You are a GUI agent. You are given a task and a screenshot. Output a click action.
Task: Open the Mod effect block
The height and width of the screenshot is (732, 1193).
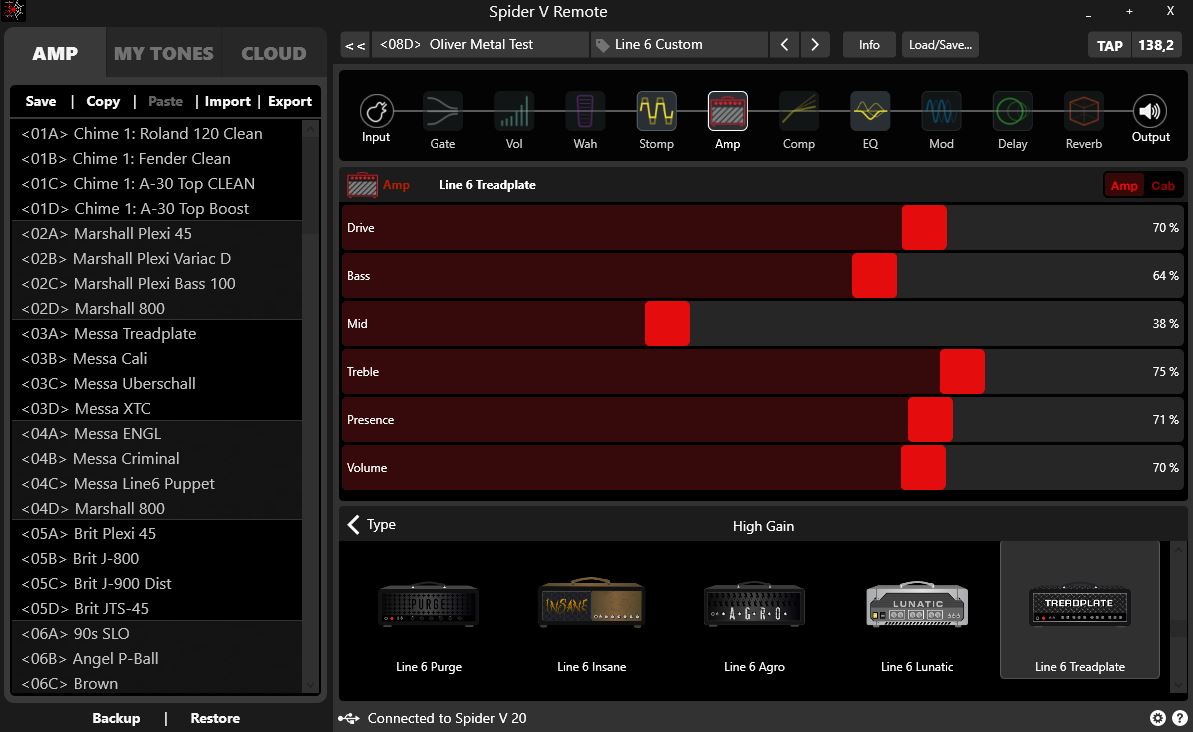941,111
